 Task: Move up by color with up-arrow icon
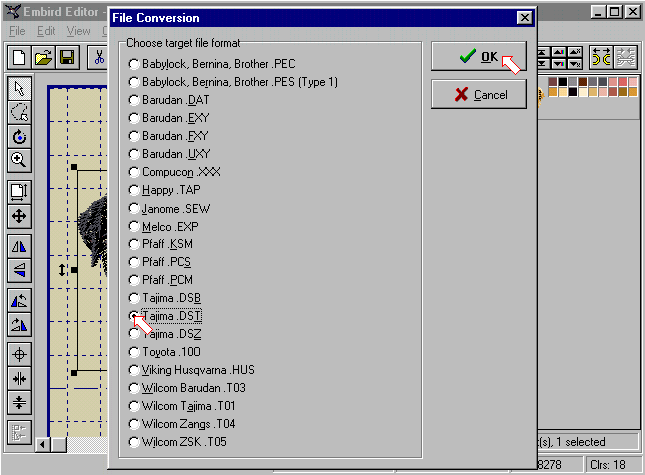pyautogui.click(x=558, y=52)
